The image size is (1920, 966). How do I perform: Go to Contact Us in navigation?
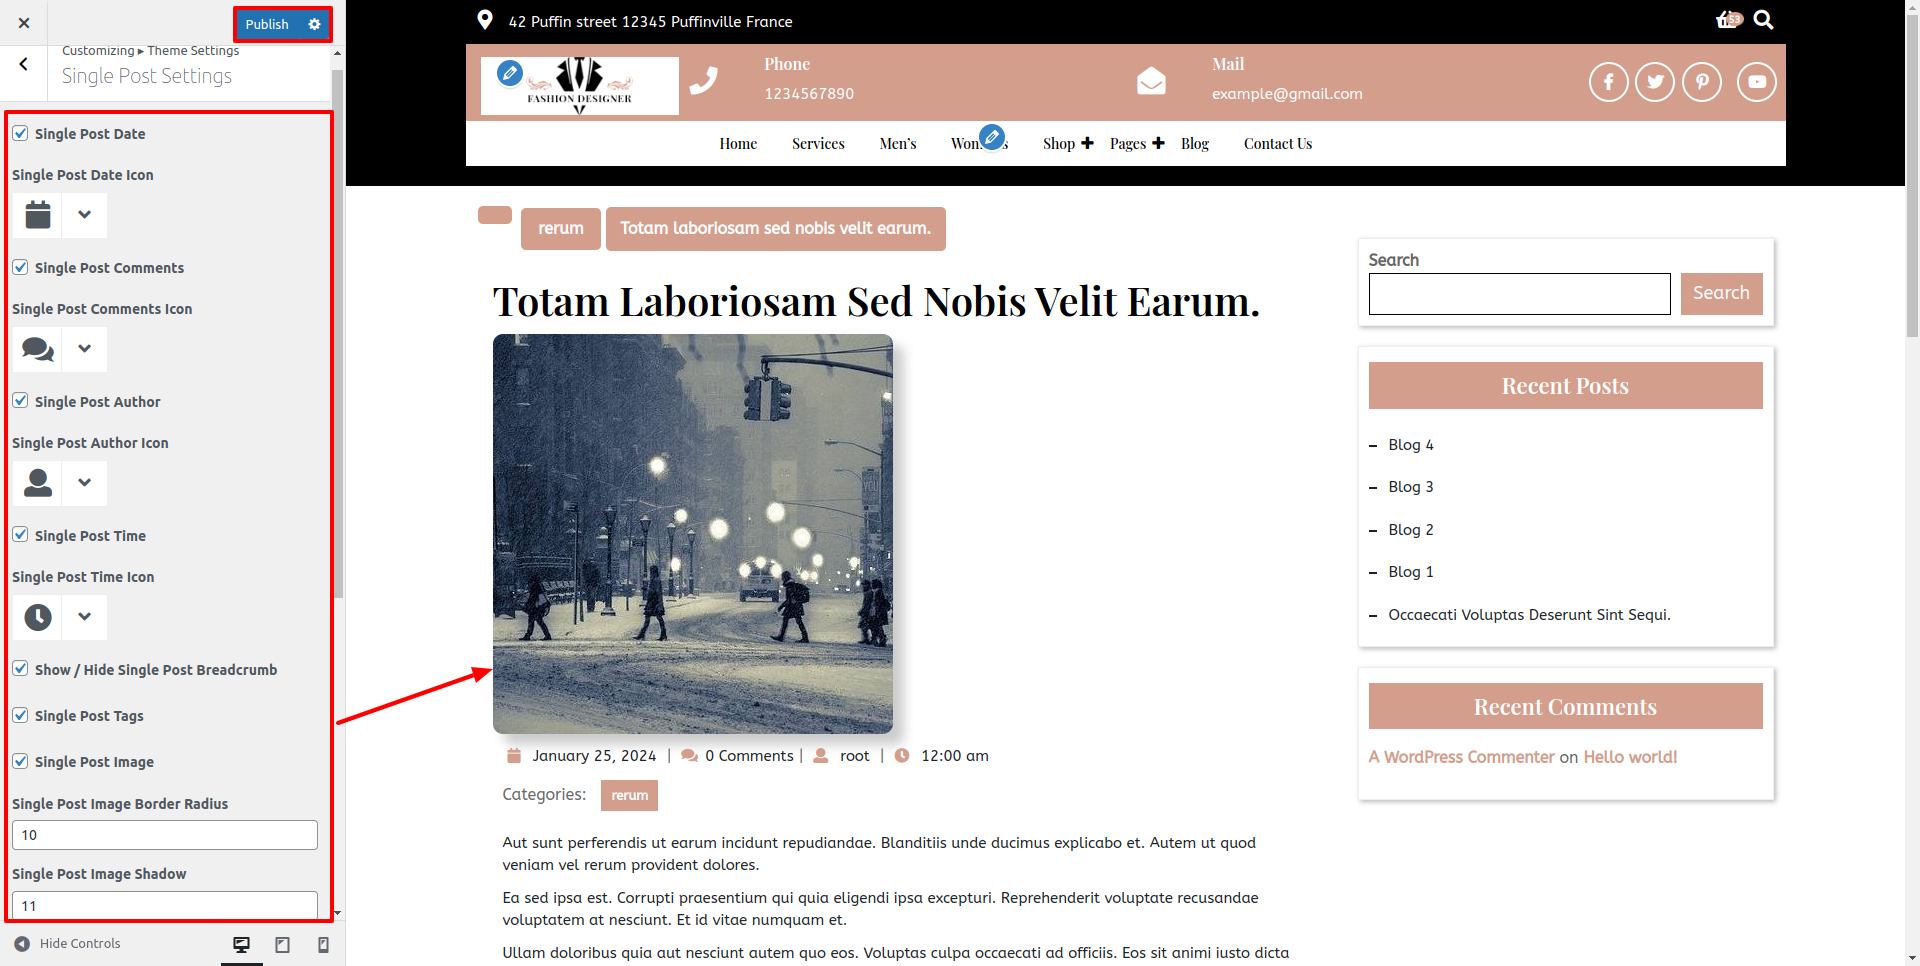[1277, 144]
